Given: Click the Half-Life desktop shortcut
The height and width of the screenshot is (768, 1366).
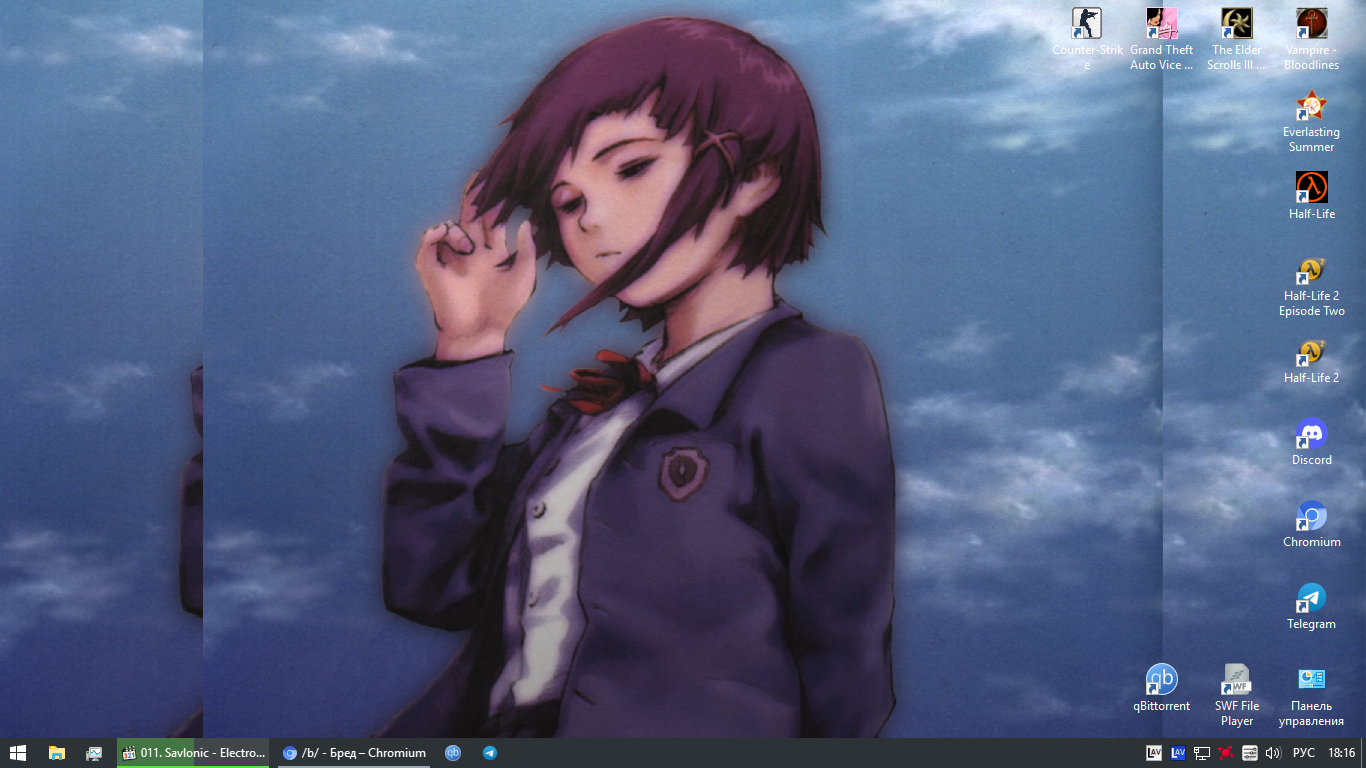Looking at the screenshot, I should tap(1311, 196).
